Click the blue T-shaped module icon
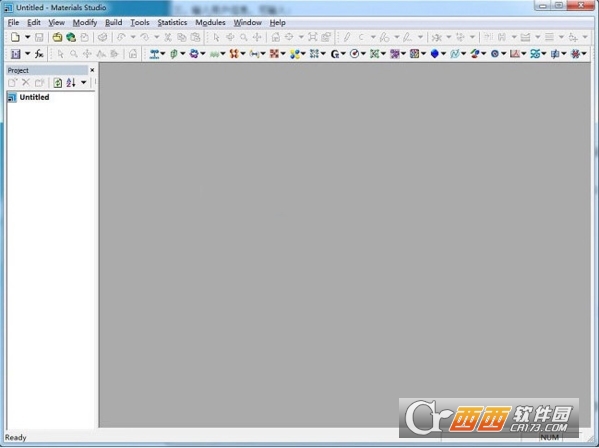599x448 pixels. 154,54
